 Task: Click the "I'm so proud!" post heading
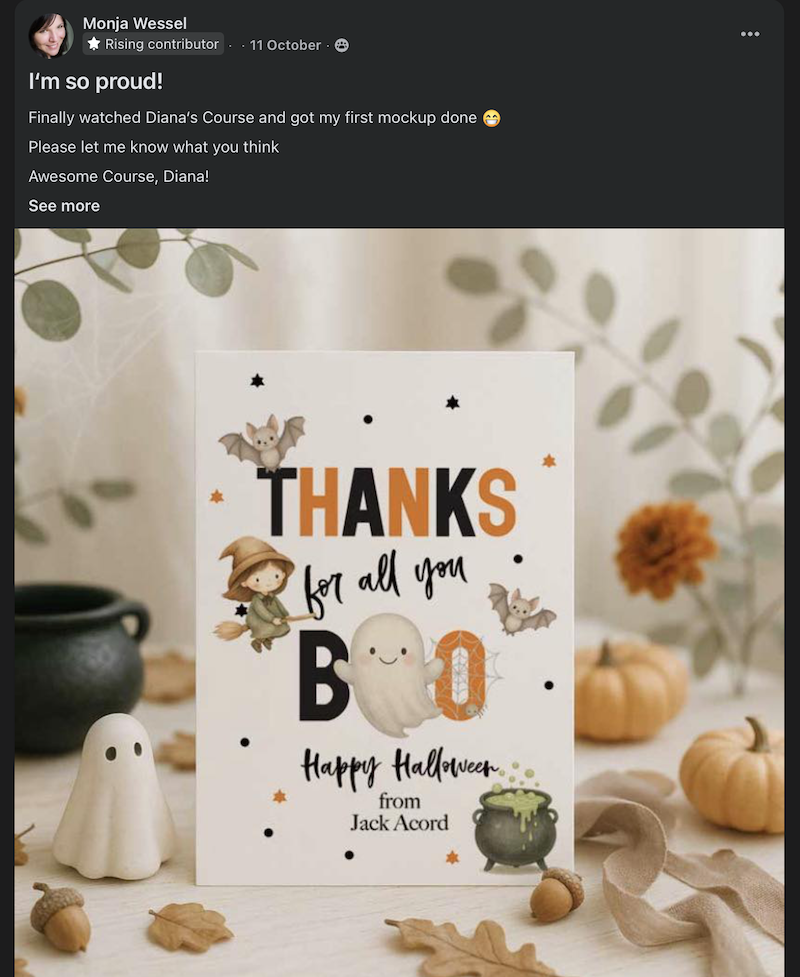(95, 82)
